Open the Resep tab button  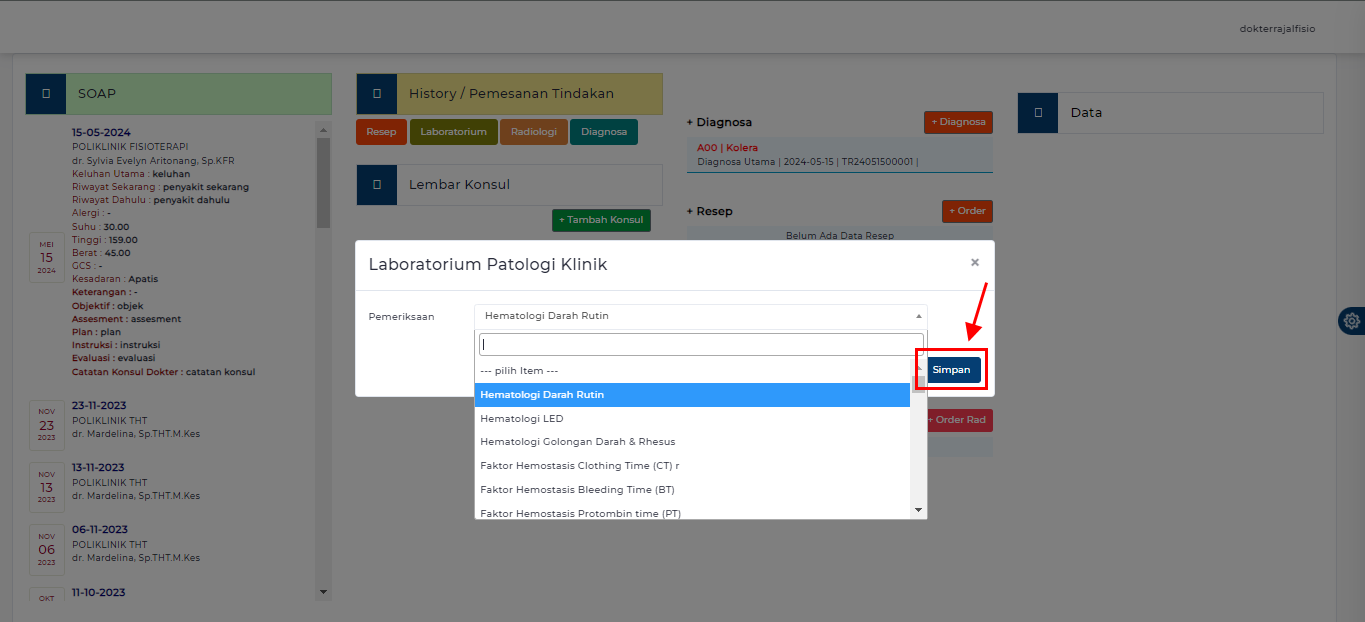click(381, 132)
